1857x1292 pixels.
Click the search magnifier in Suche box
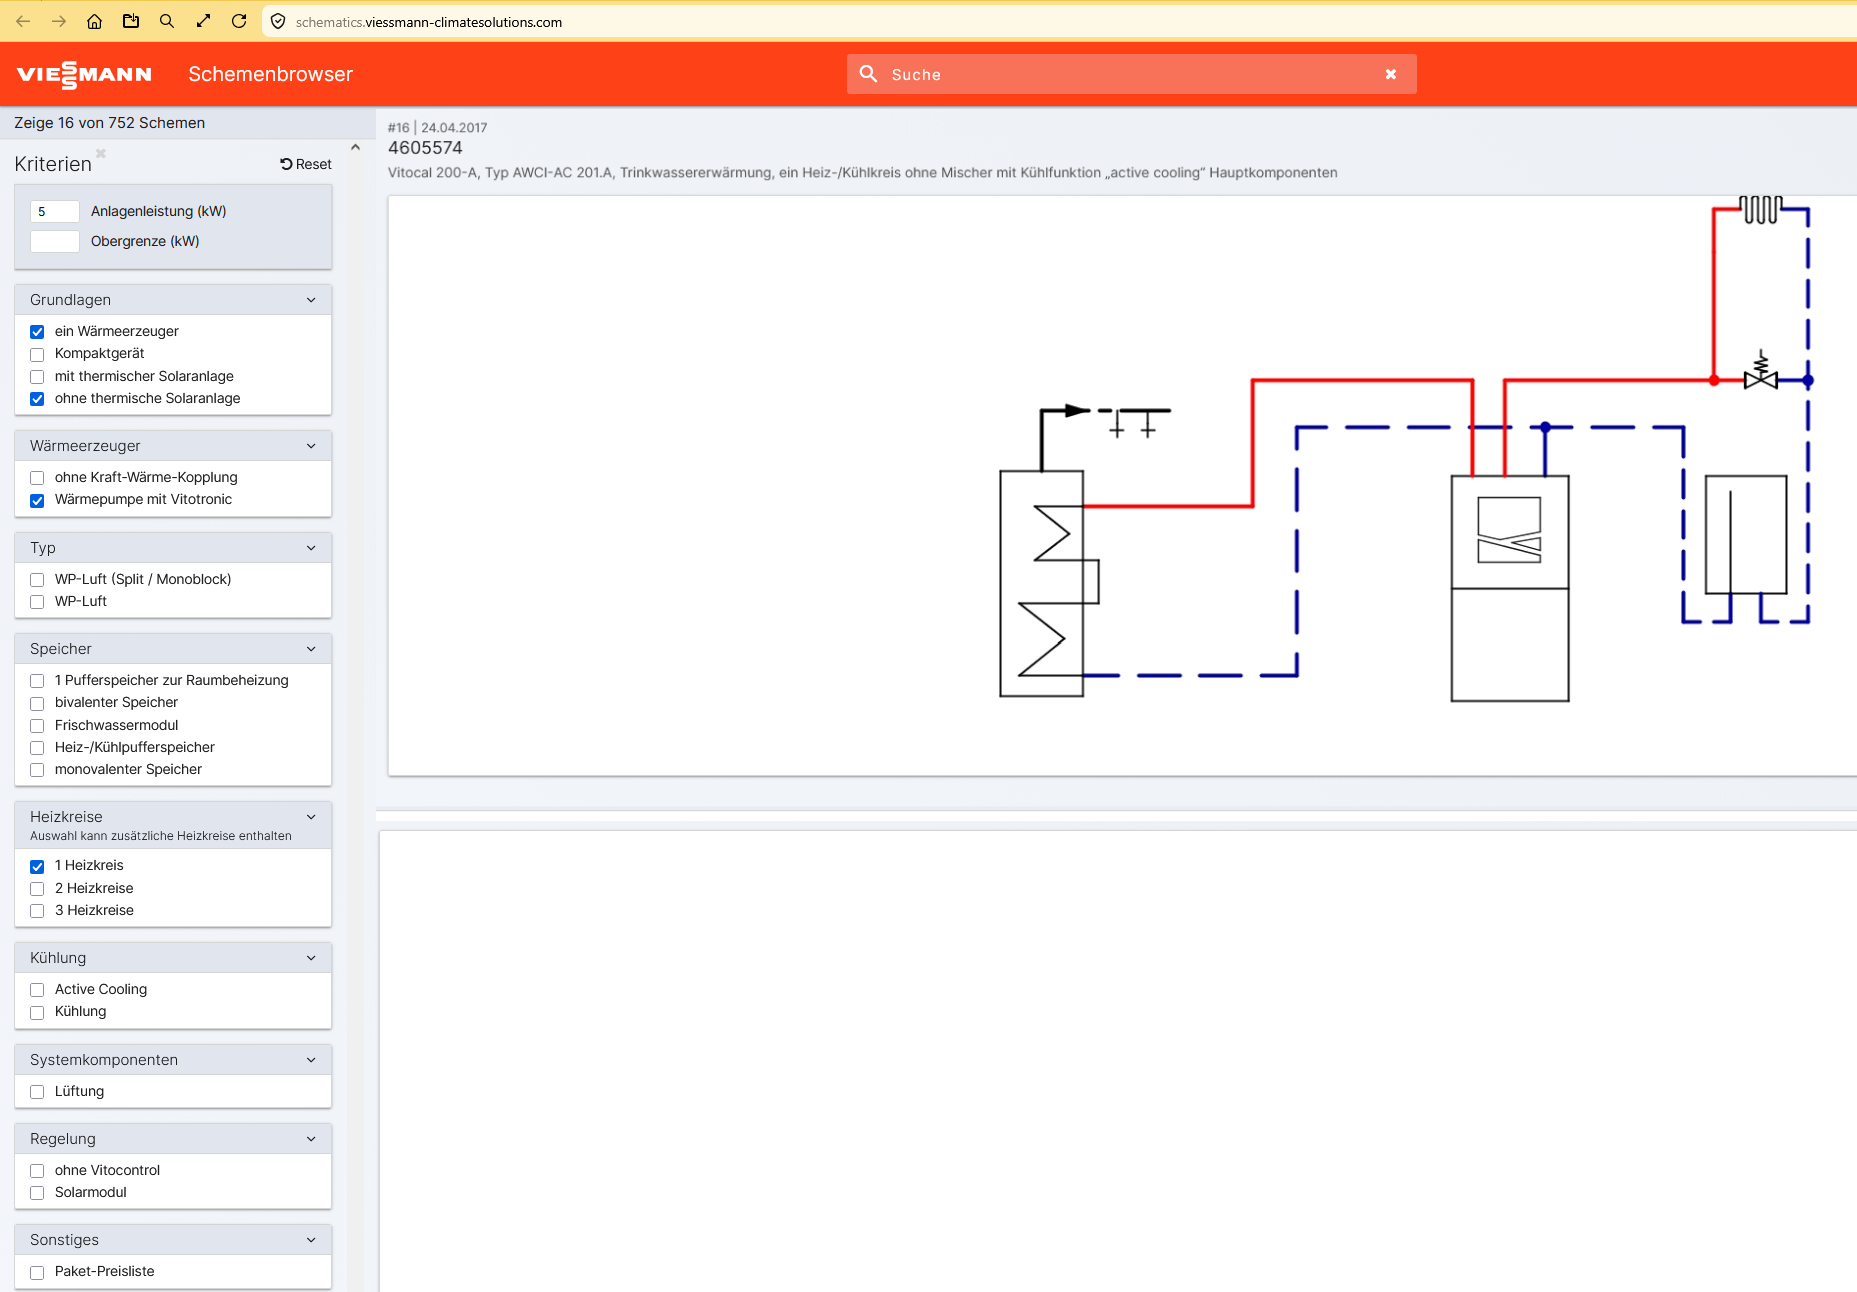pyautogui.click(x=869, y=74)
